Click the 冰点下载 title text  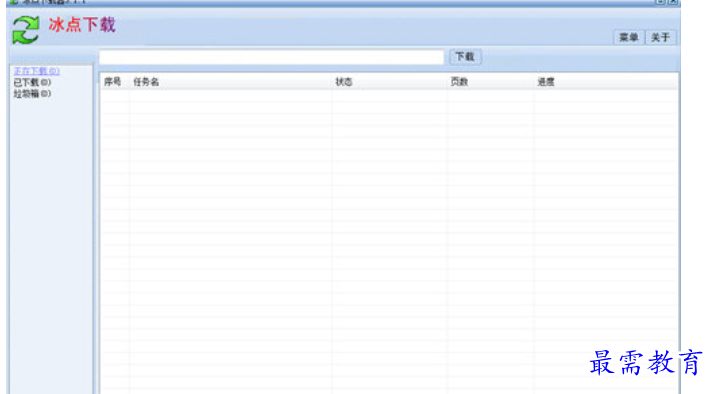coord(82,25)
